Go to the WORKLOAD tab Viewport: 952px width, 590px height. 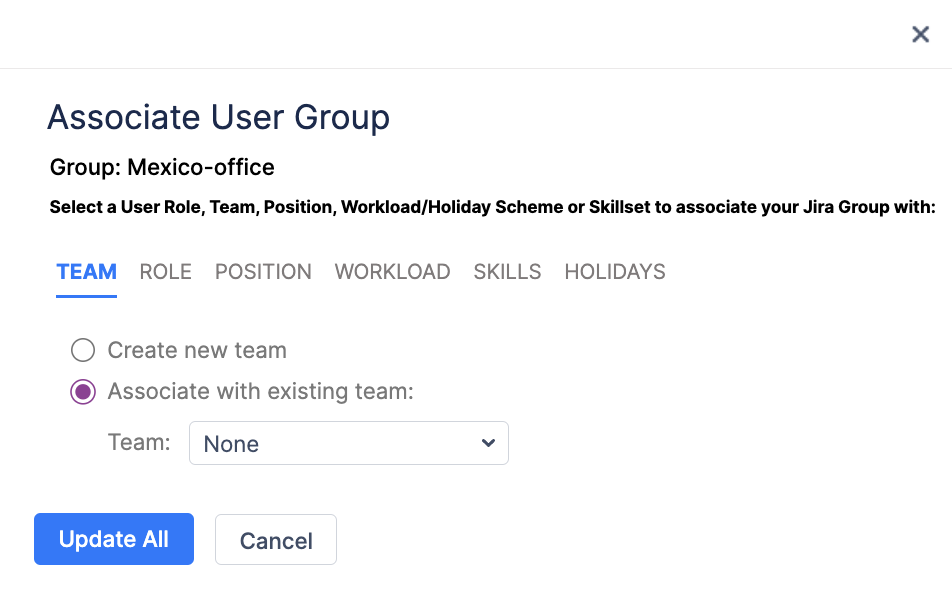pyautogui.click(x=392, y=272)
